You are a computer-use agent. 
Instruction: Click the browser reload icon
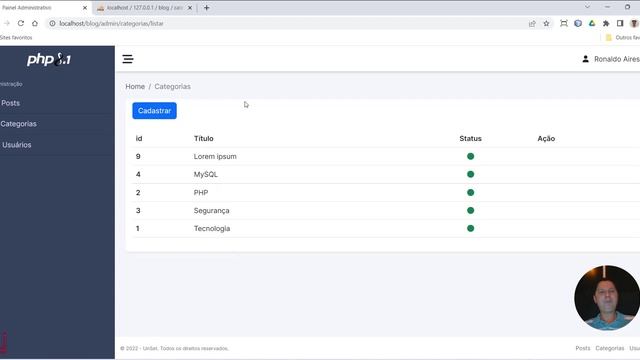pos(21,24)
